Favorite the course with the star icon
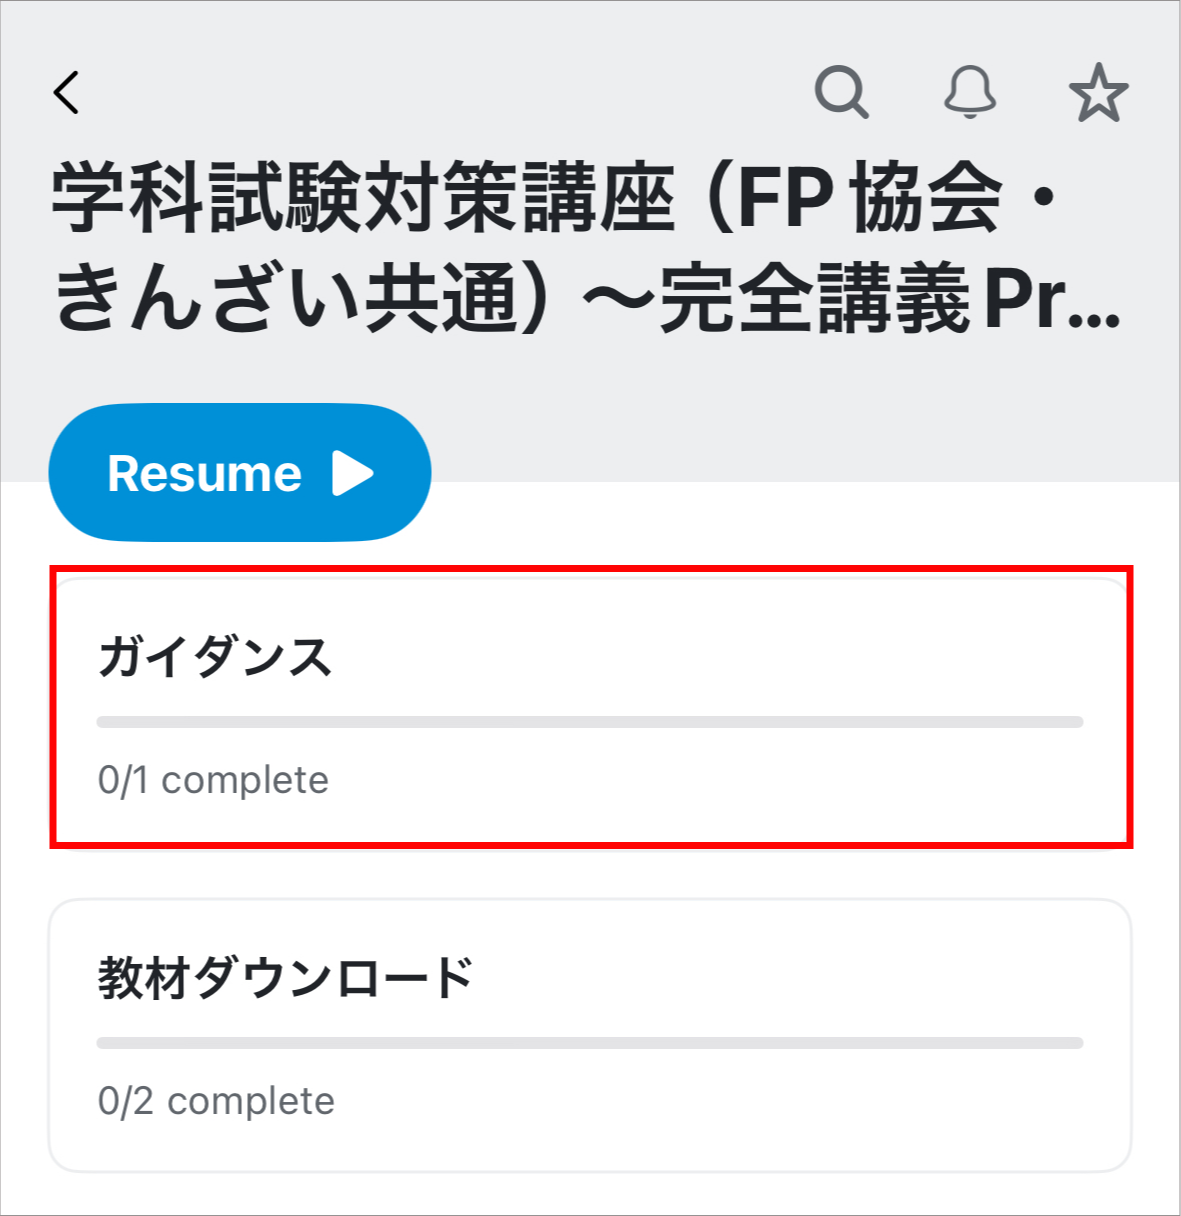Viewport: 1181px width, 1216px height. 1098,93
